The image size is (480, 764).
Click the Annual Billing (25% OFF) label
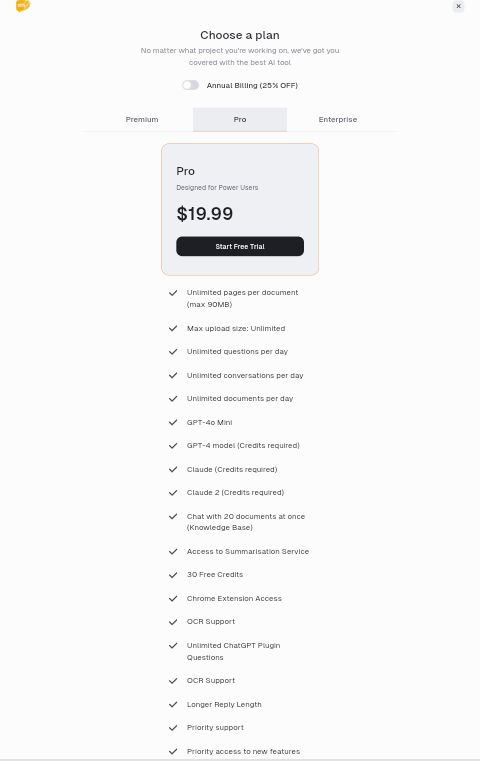(x=252, y=85)
